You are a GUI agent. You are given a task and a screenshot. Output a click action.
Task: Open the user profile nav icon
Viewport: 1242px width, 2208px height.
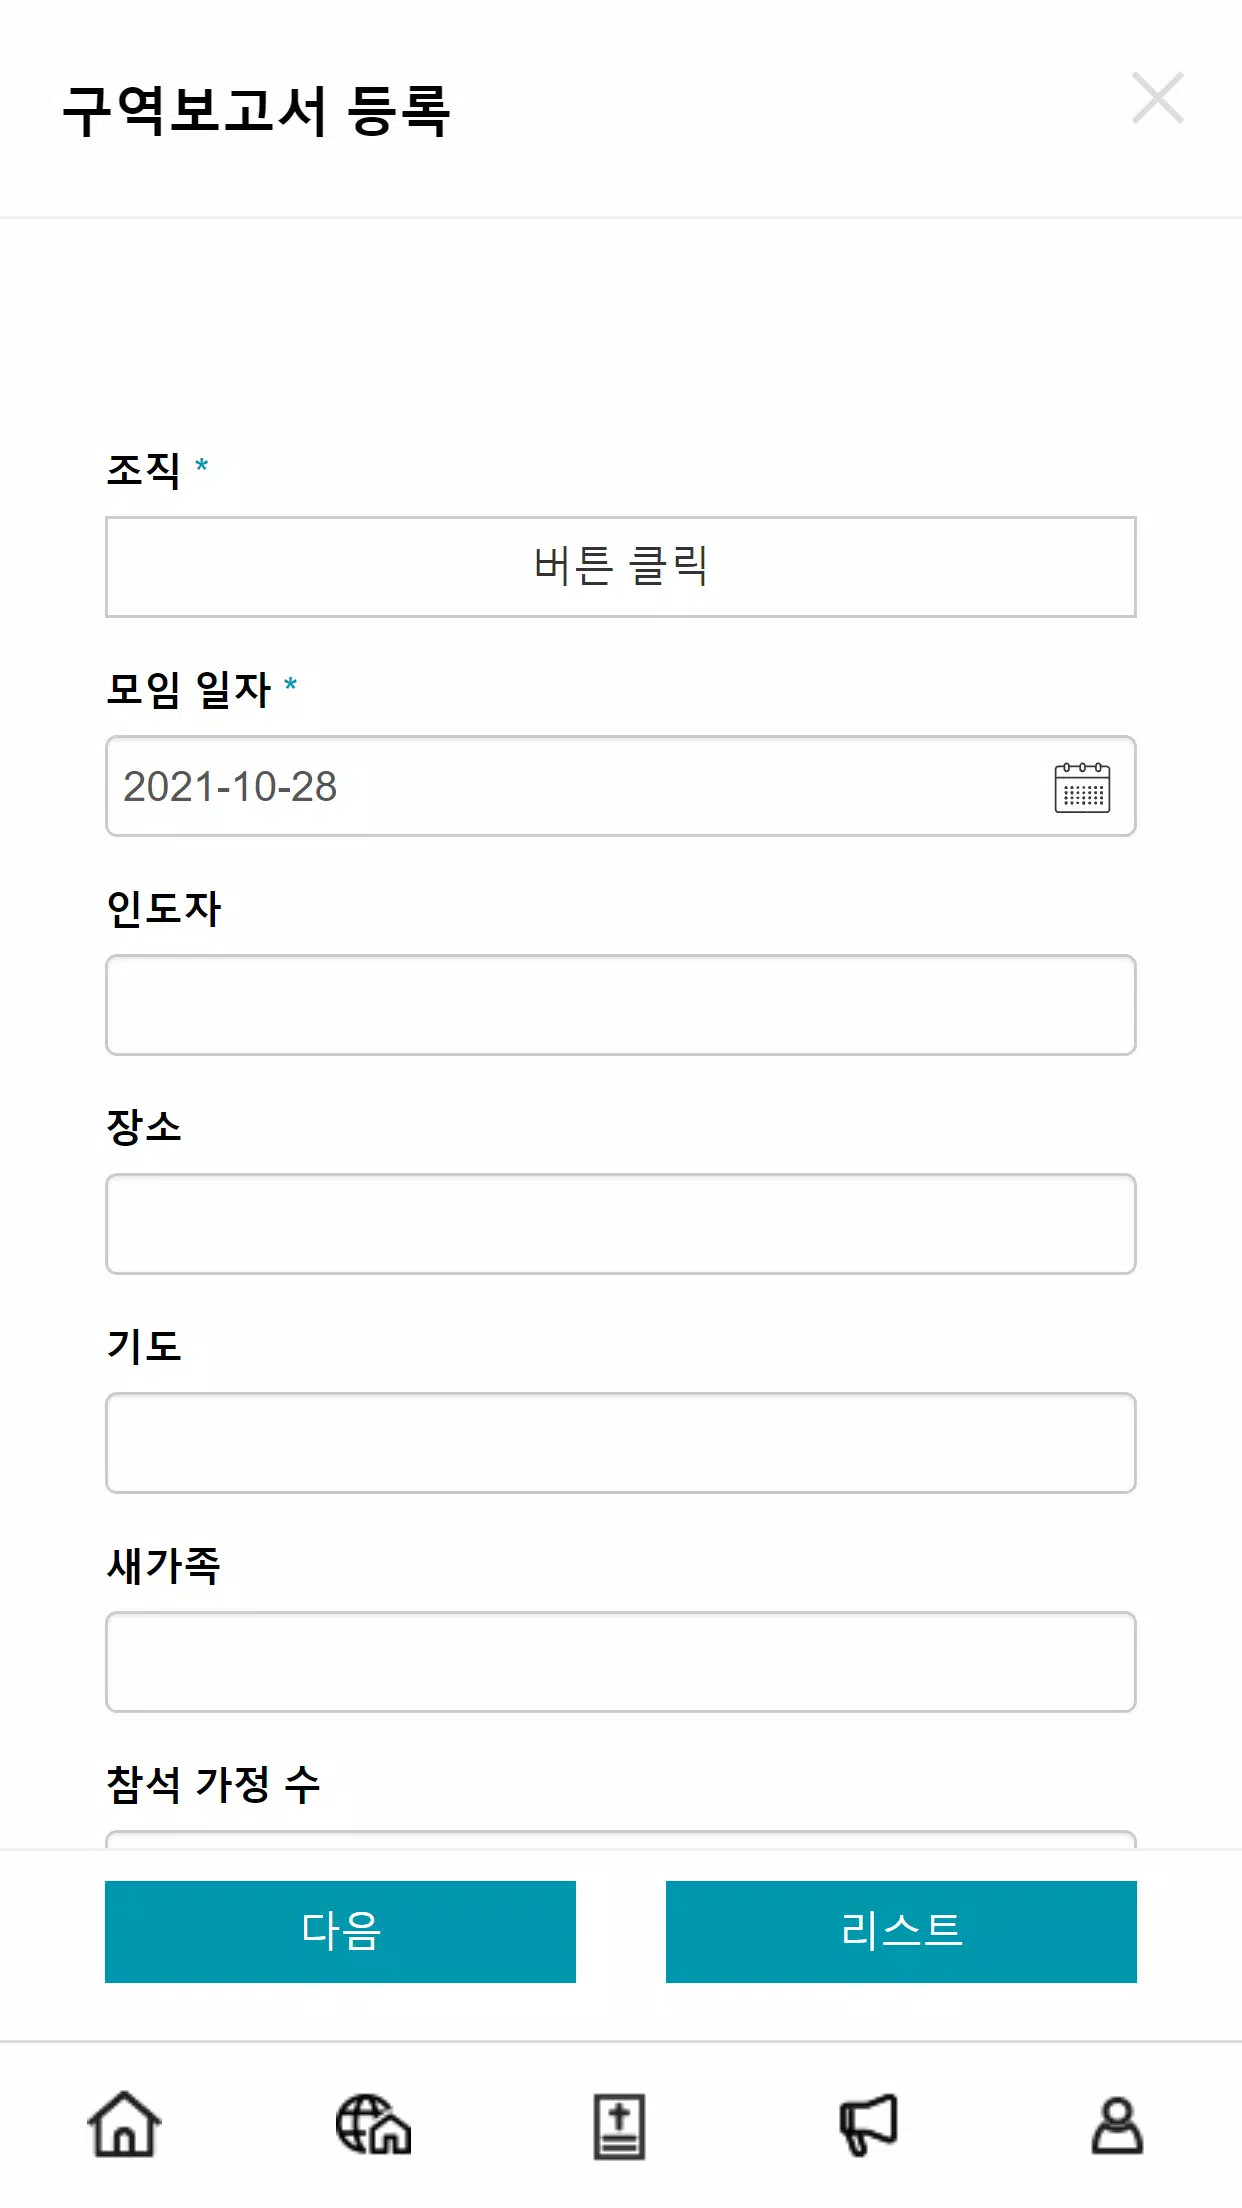pos(1117,2125)
